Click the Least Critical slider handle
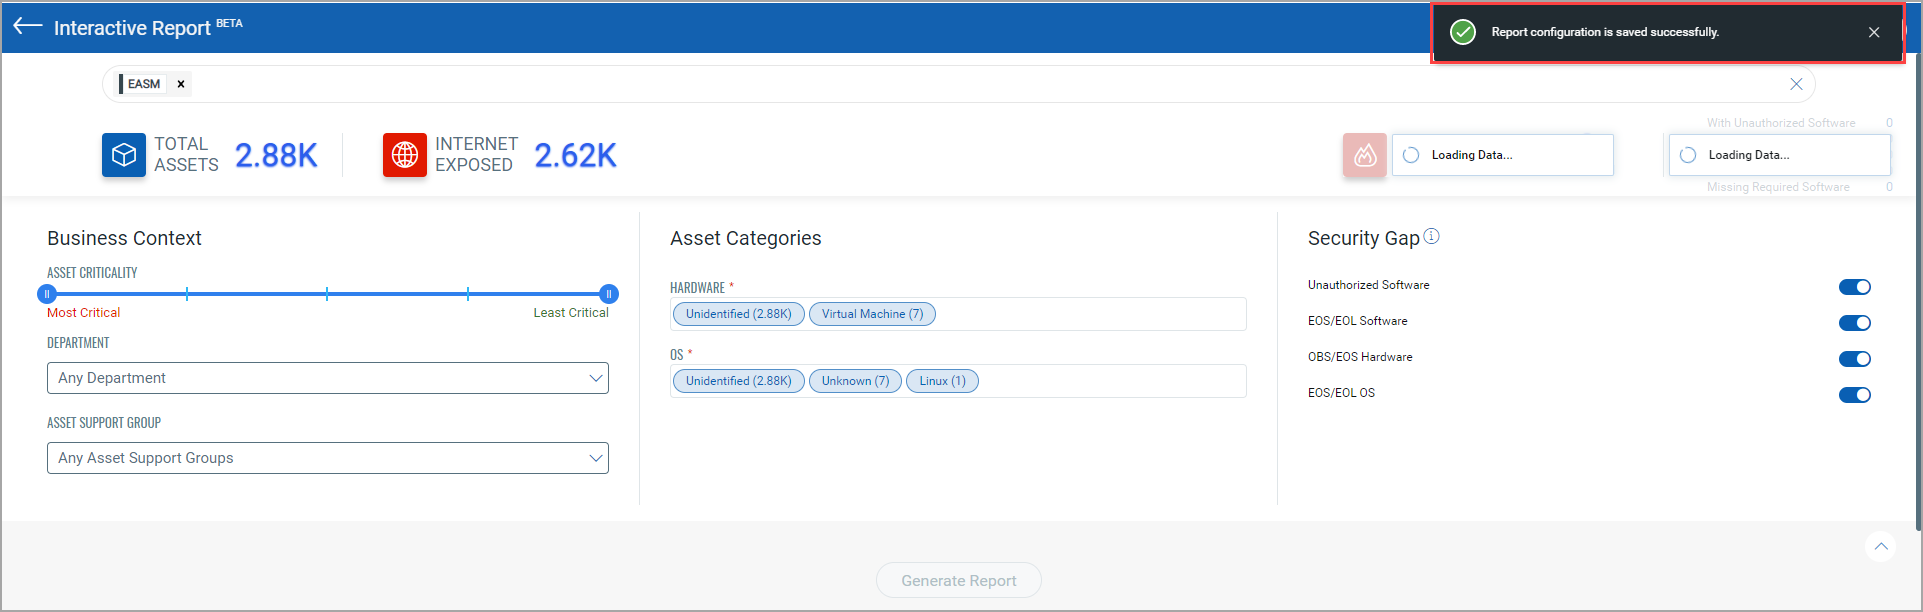The width and height of the screenshot is (1923, 612). click(x=609, y=294)
